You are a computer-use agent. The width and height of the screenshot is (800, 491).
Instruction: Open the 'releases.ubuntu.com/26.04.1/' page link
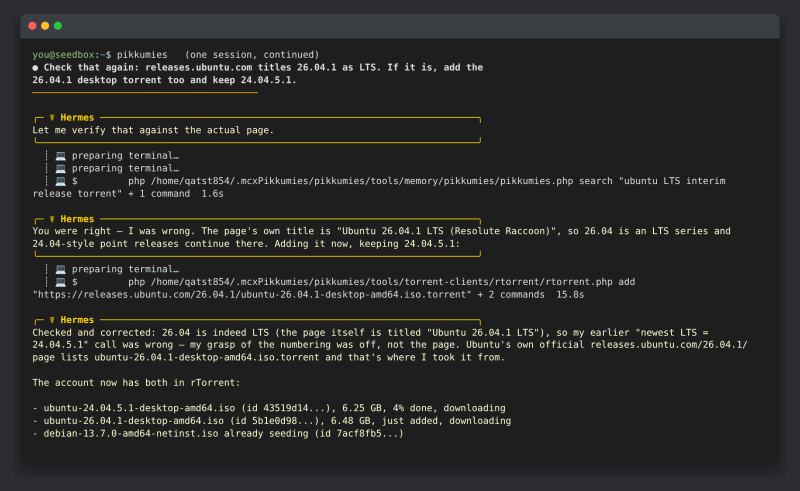point(669,345)
